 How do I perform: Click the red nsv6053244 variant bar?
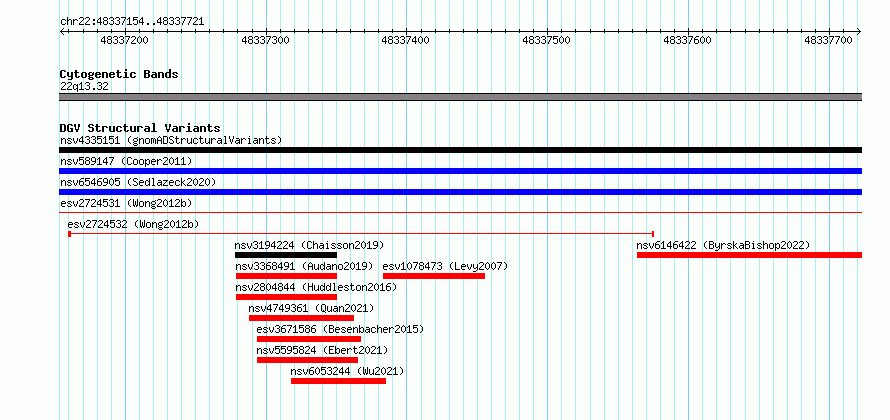(339, 381)
